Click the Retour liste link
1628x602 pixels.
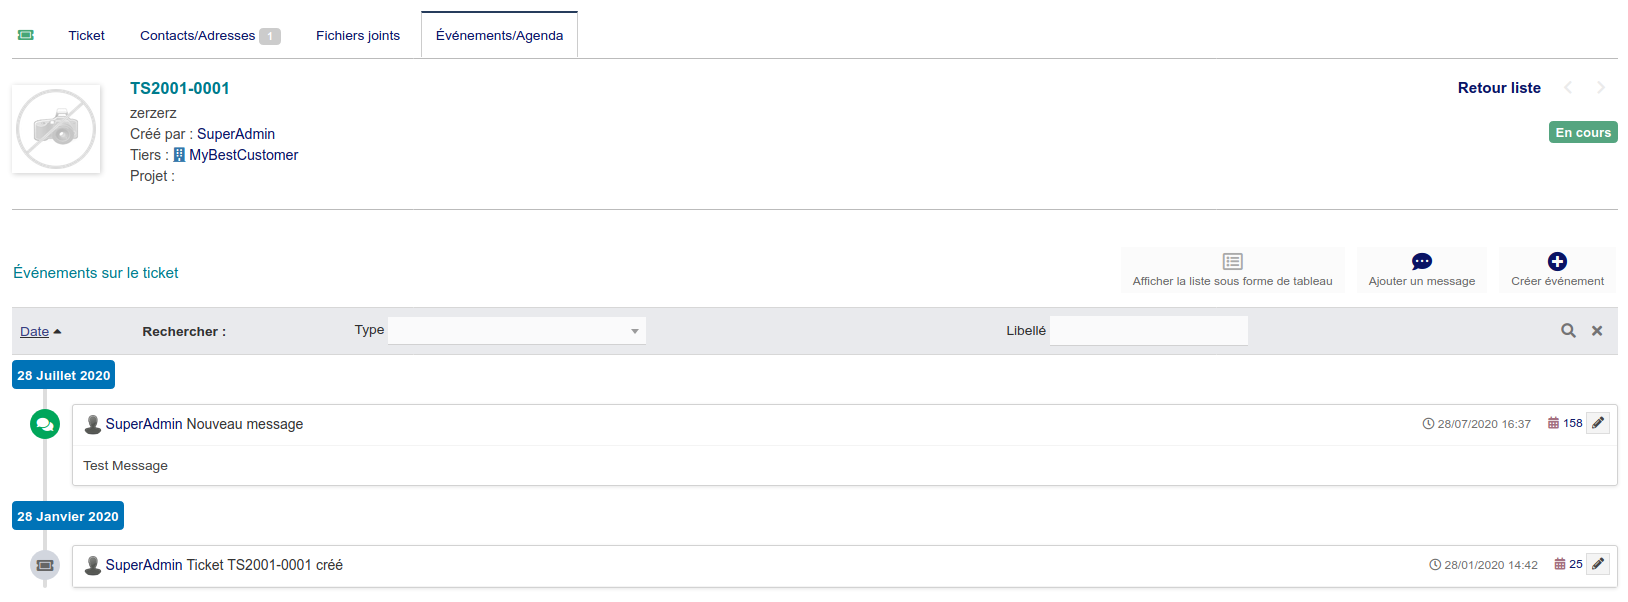[x=1498, y=88]
